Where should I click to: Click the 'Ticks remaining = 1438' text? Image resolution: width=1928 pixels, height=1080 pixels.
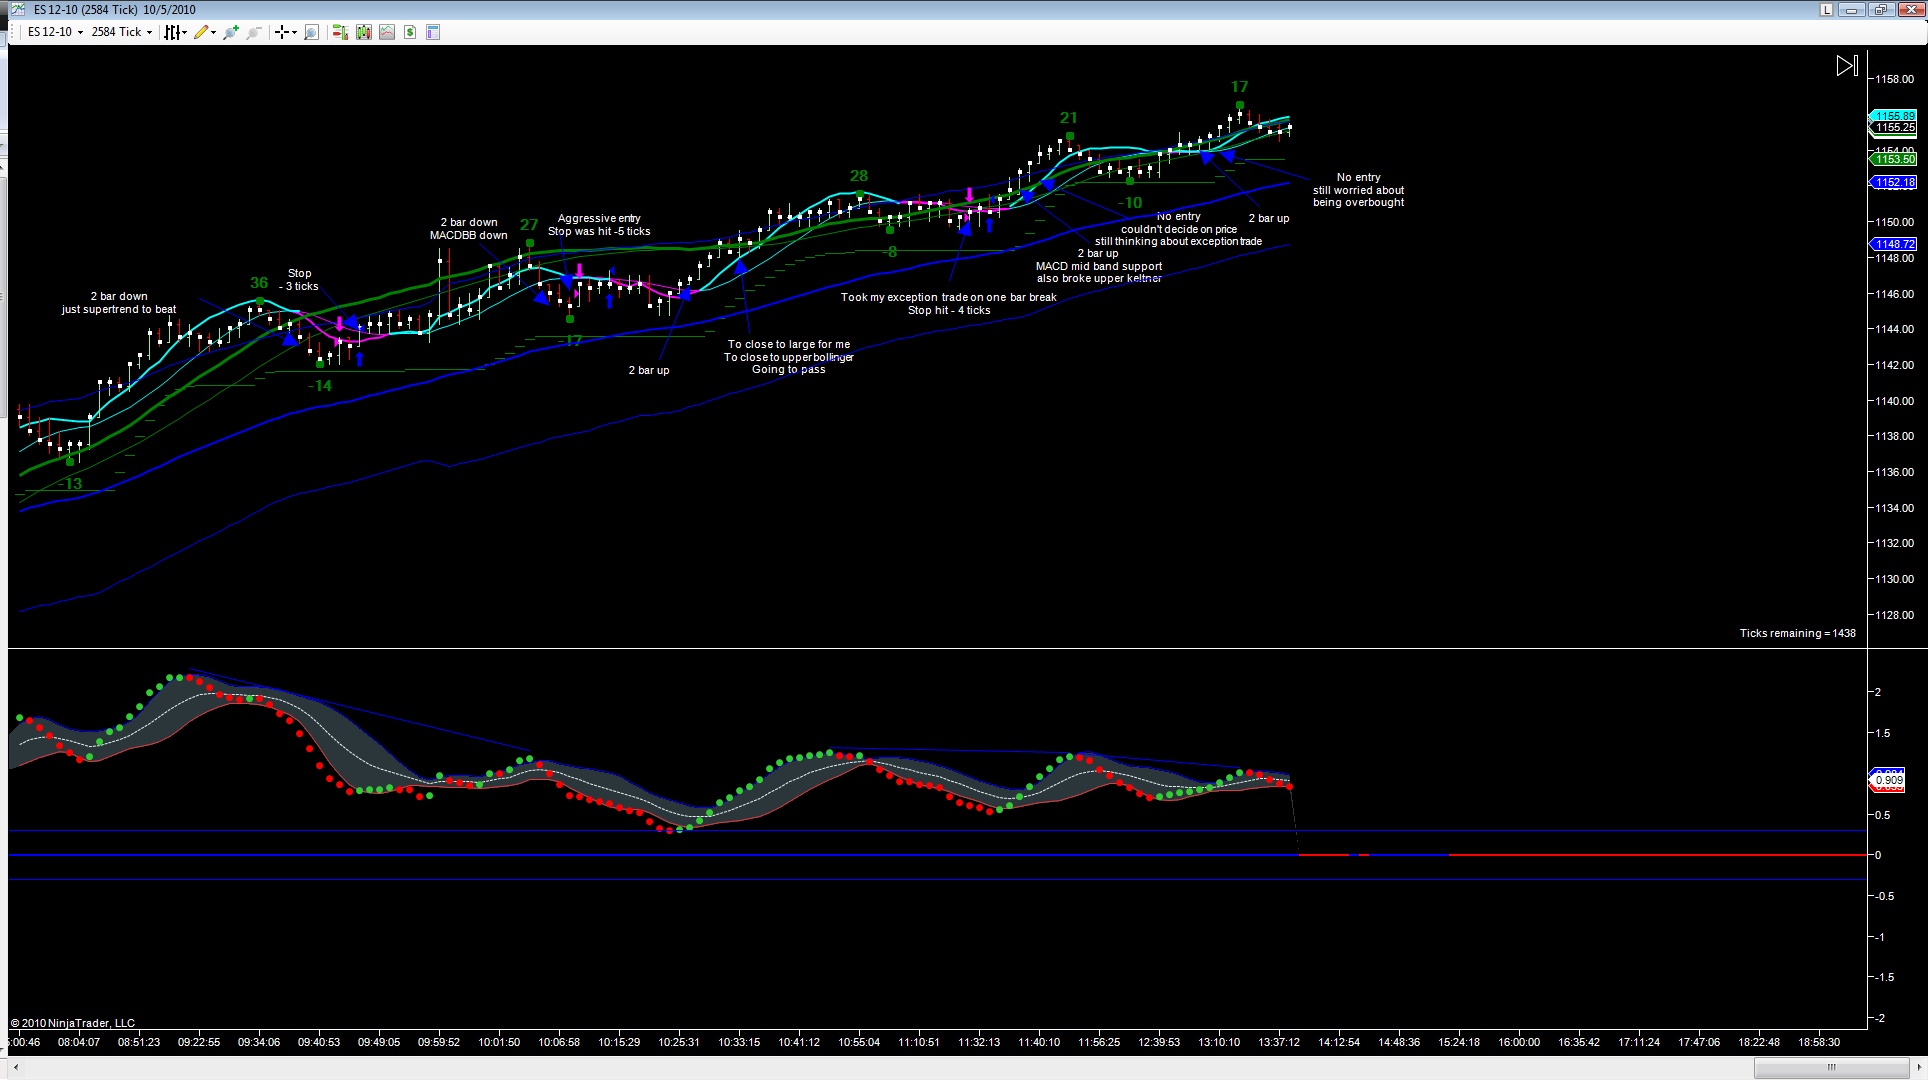click(1797, 633)
